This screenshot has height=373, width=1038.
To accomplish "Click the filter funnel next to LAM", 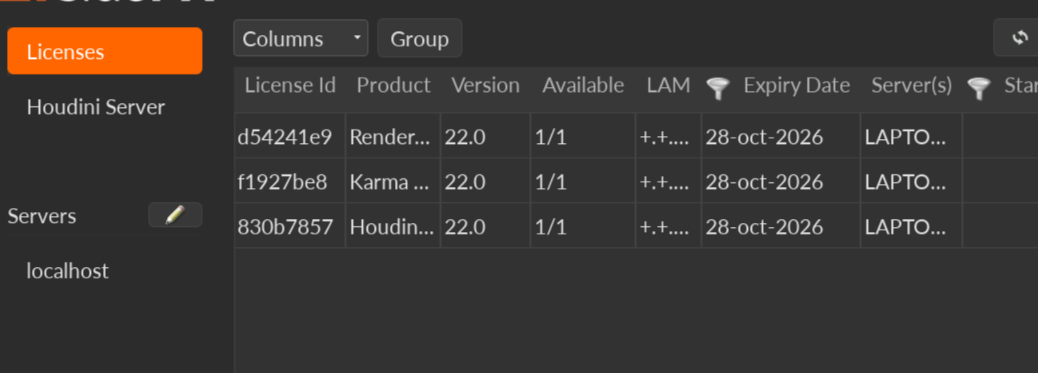I will click(717, 87).
